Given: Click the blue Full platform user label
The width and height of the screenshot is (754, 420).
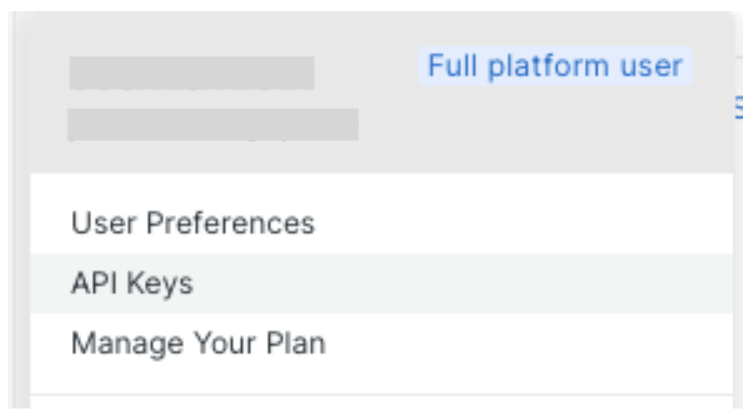Looking at the screenshot, I should 555,67.
